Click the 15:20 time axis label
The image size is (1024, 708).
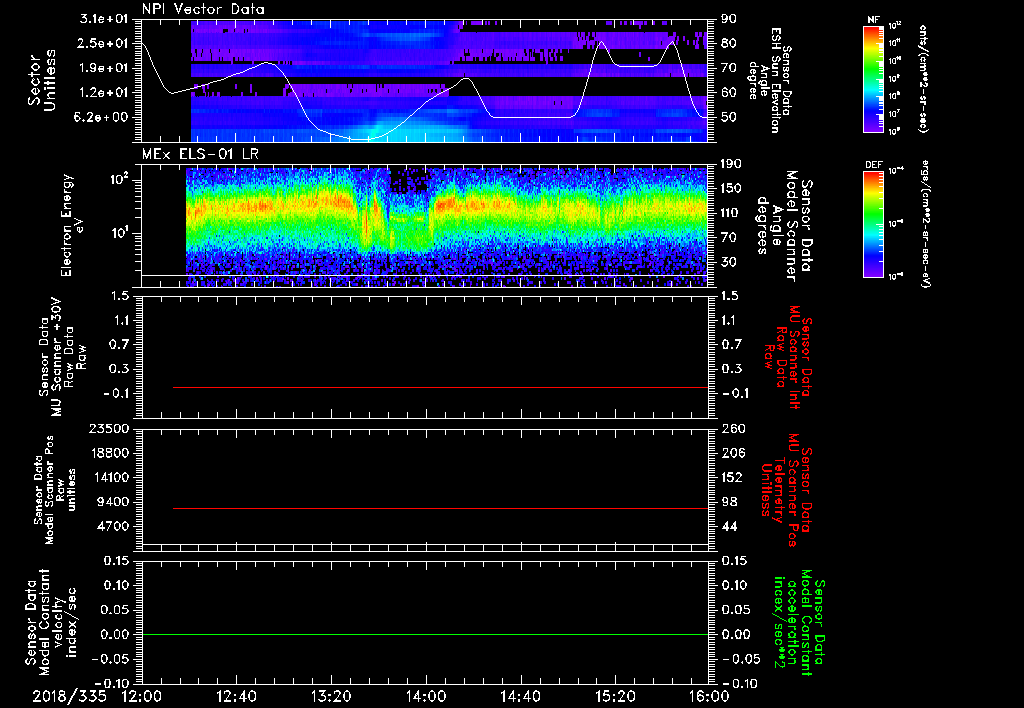[x=615, y=696]
